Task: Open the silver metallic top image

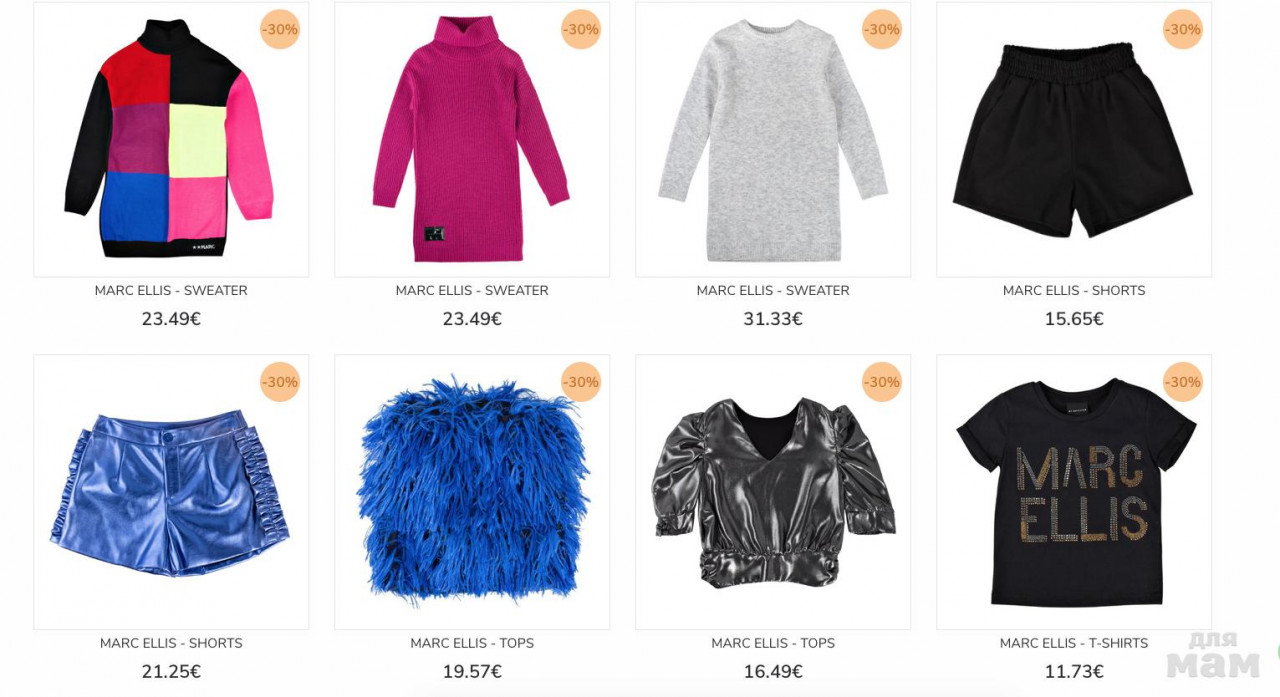Action: 773,492
